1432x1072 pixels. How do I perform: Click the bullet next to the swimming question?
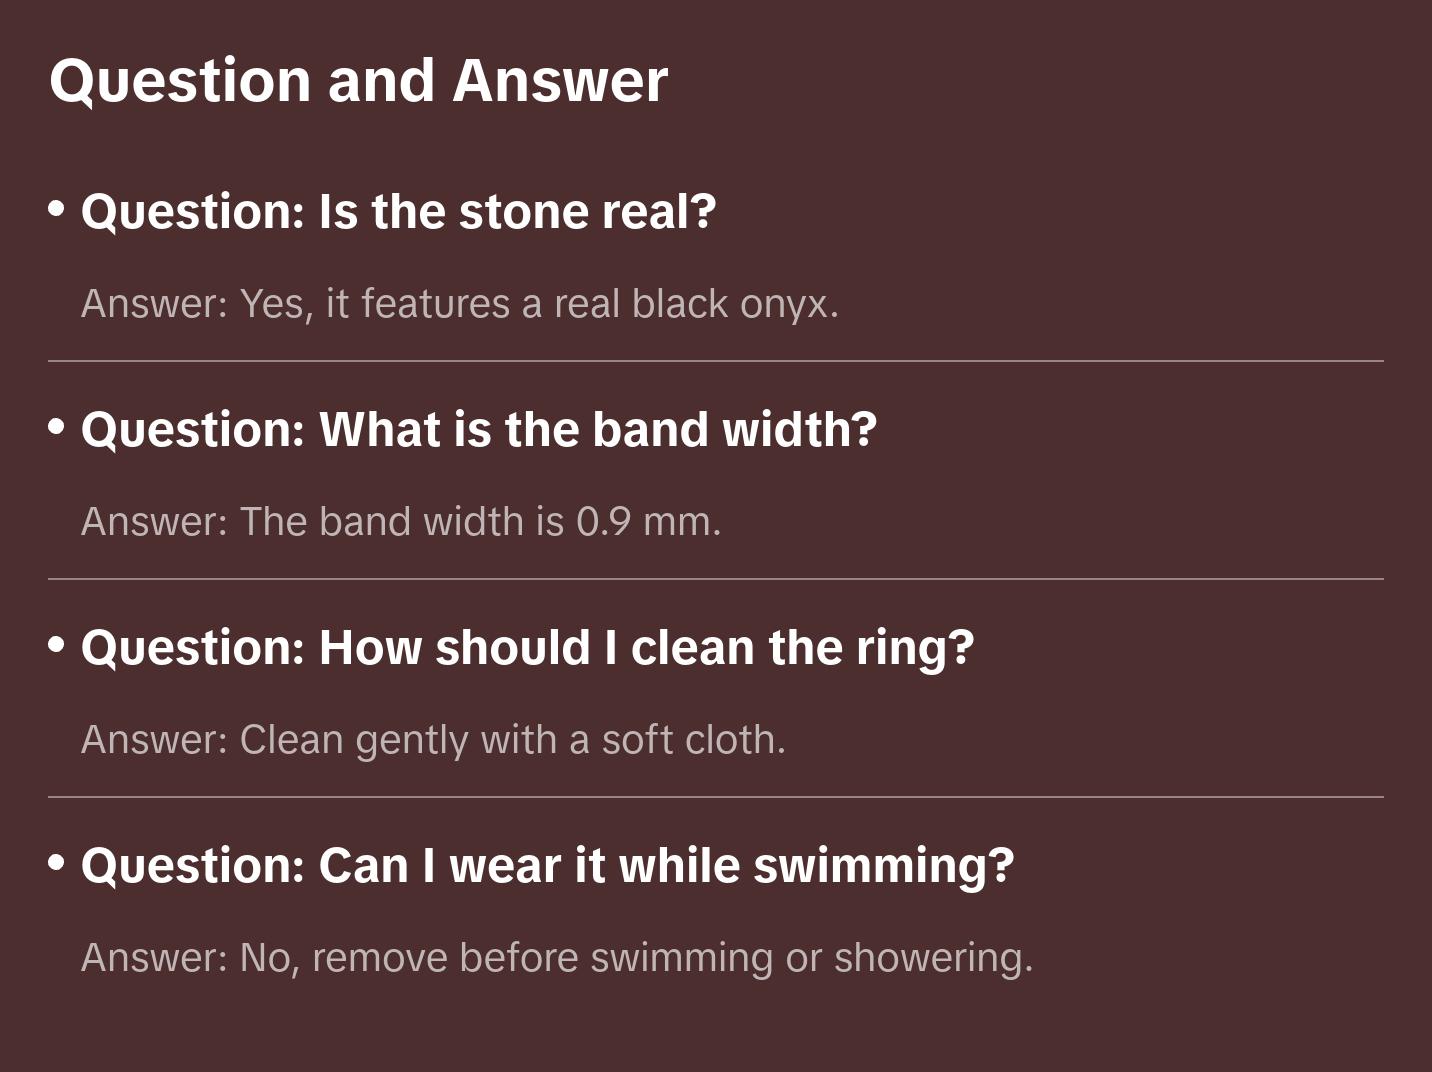point(57,863)
